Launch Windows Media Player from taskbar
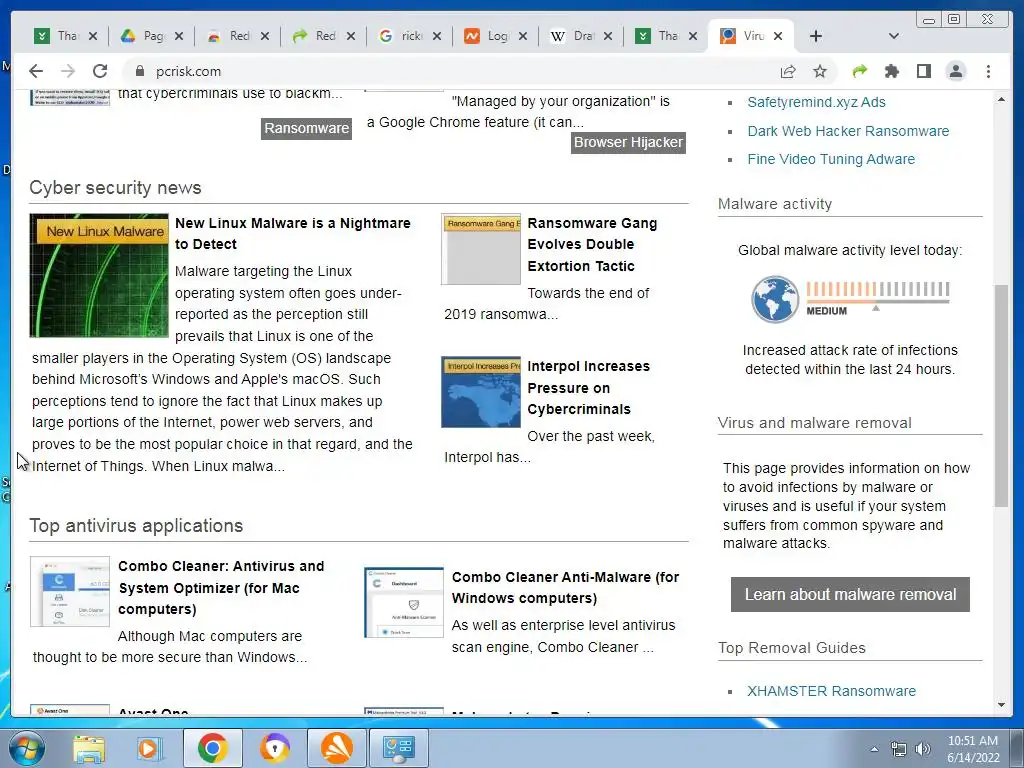Screen dimensions: 1024x768 (148, 748)
